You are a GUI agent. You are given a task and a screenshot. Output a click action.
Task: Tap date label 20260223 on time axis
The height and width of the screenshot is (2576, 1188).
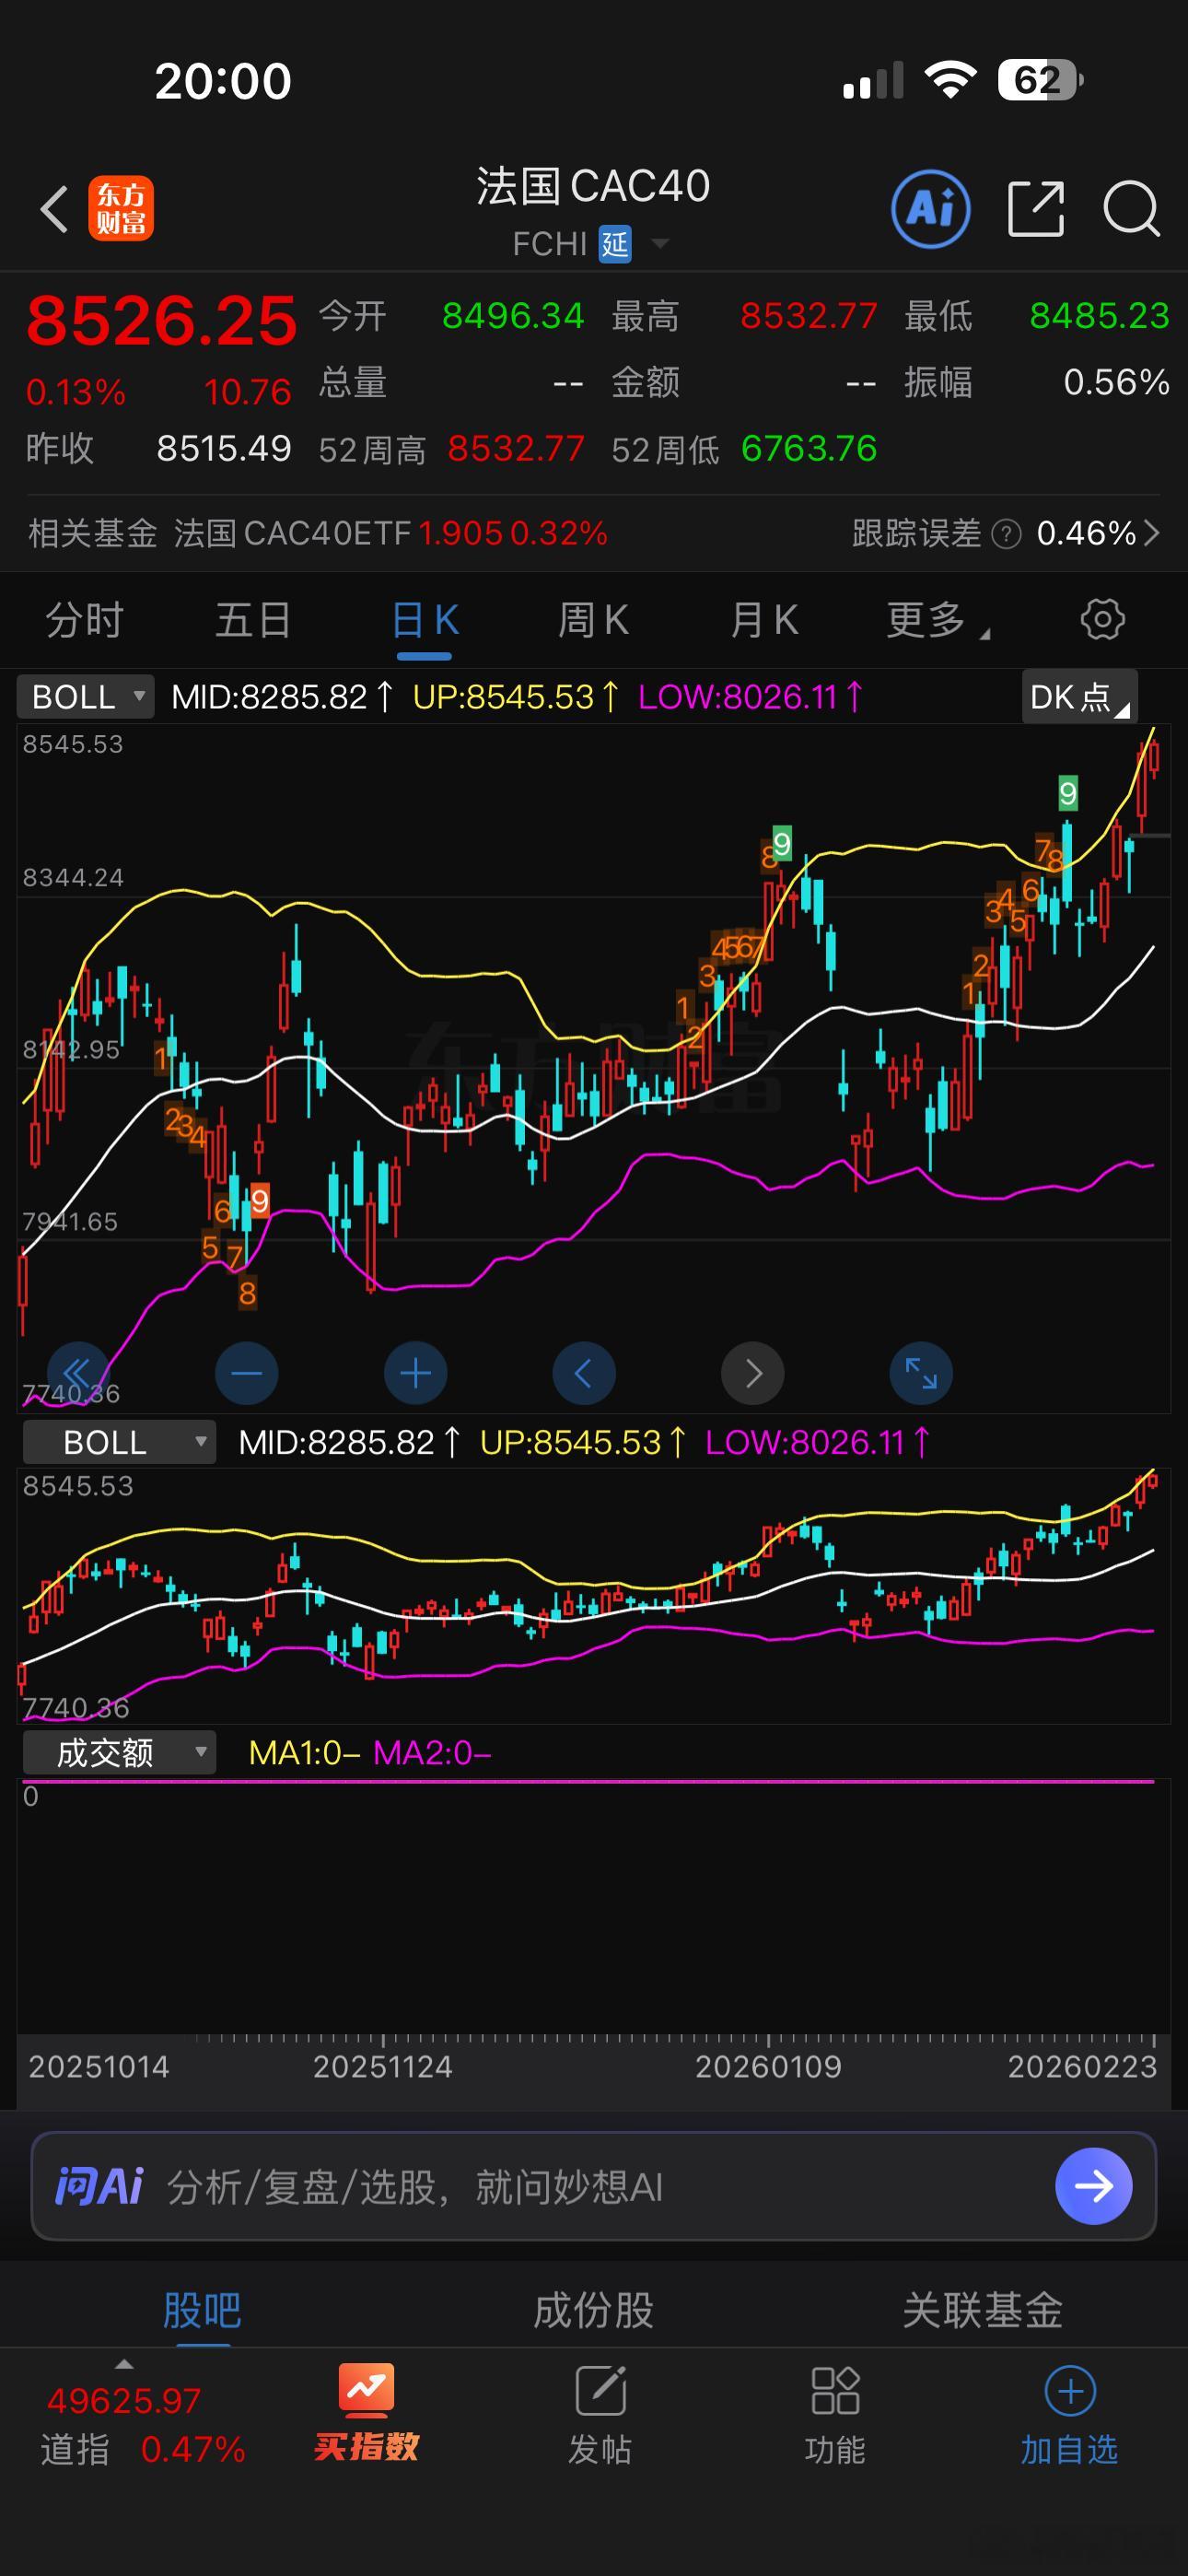click(1082, 2066)
